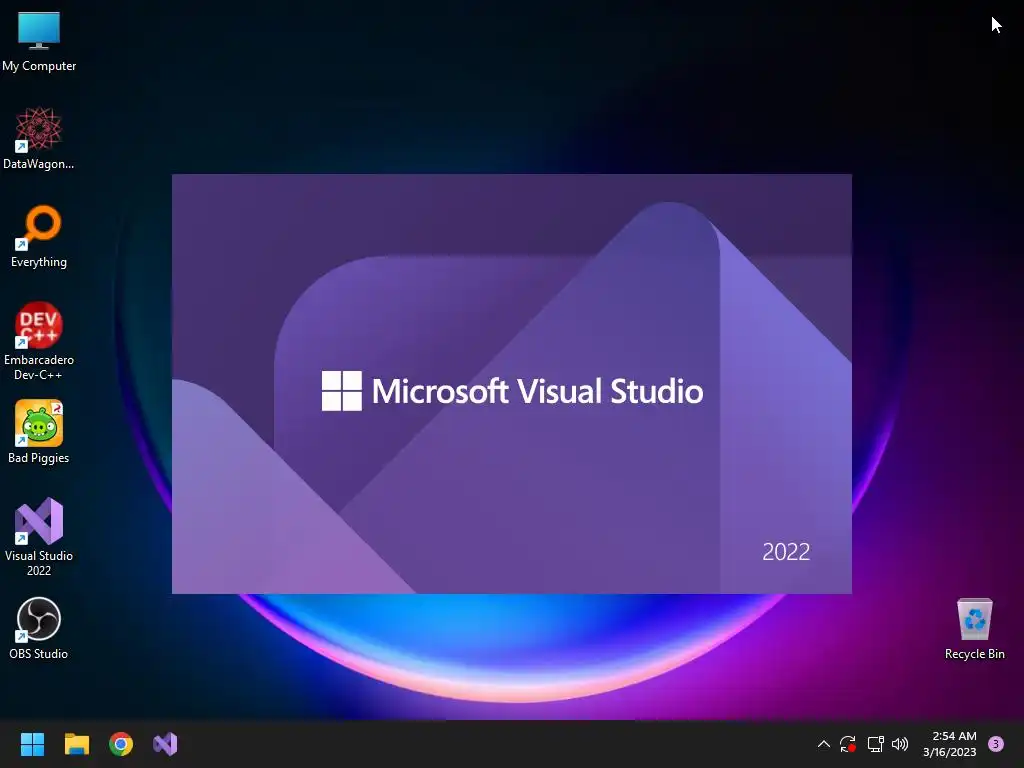Open the volume control tray icon
The image size is (1024, 768).
click(900, 744)
